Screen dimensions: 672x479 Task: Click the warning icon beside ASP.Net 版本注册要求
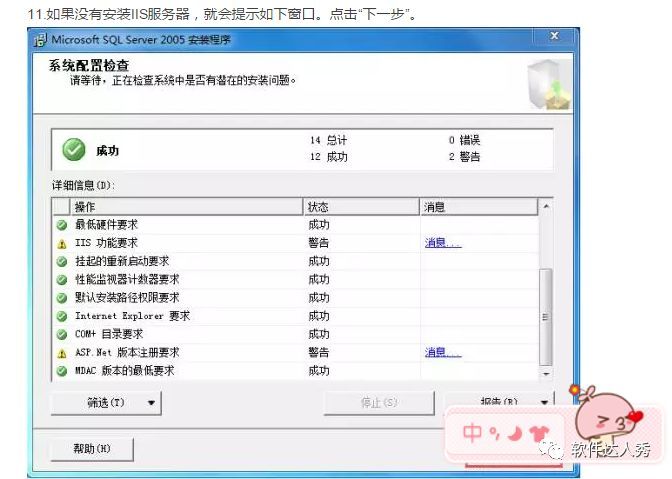(x=62, y=353)
